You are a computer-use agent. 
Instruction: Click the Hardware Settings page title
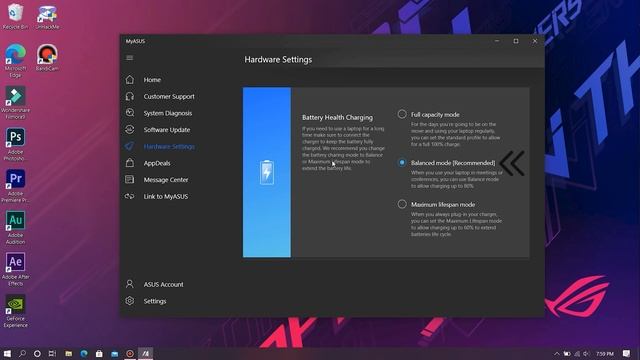pos(278,60)
